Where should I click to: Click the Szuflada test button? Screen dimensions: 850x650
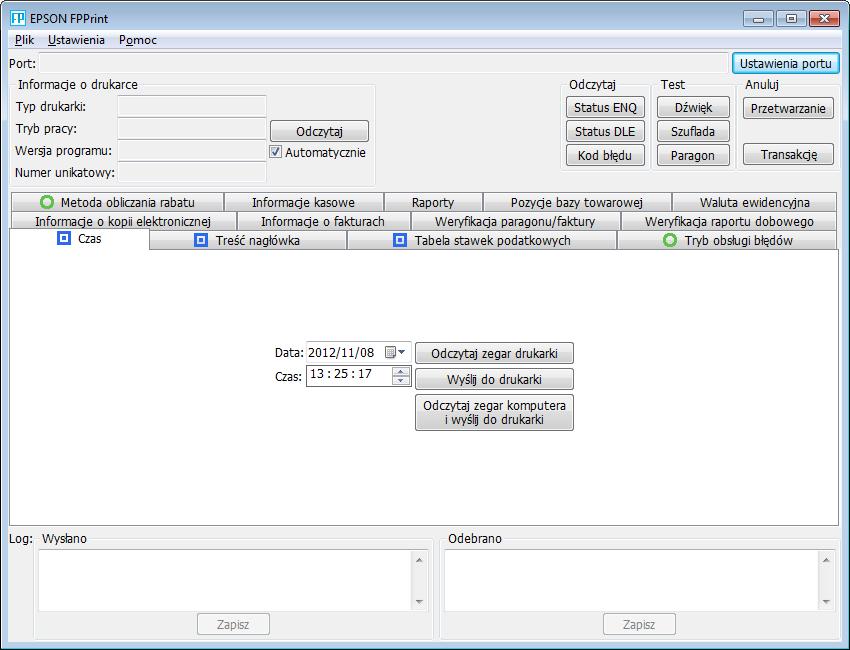[x=693, y=131]
